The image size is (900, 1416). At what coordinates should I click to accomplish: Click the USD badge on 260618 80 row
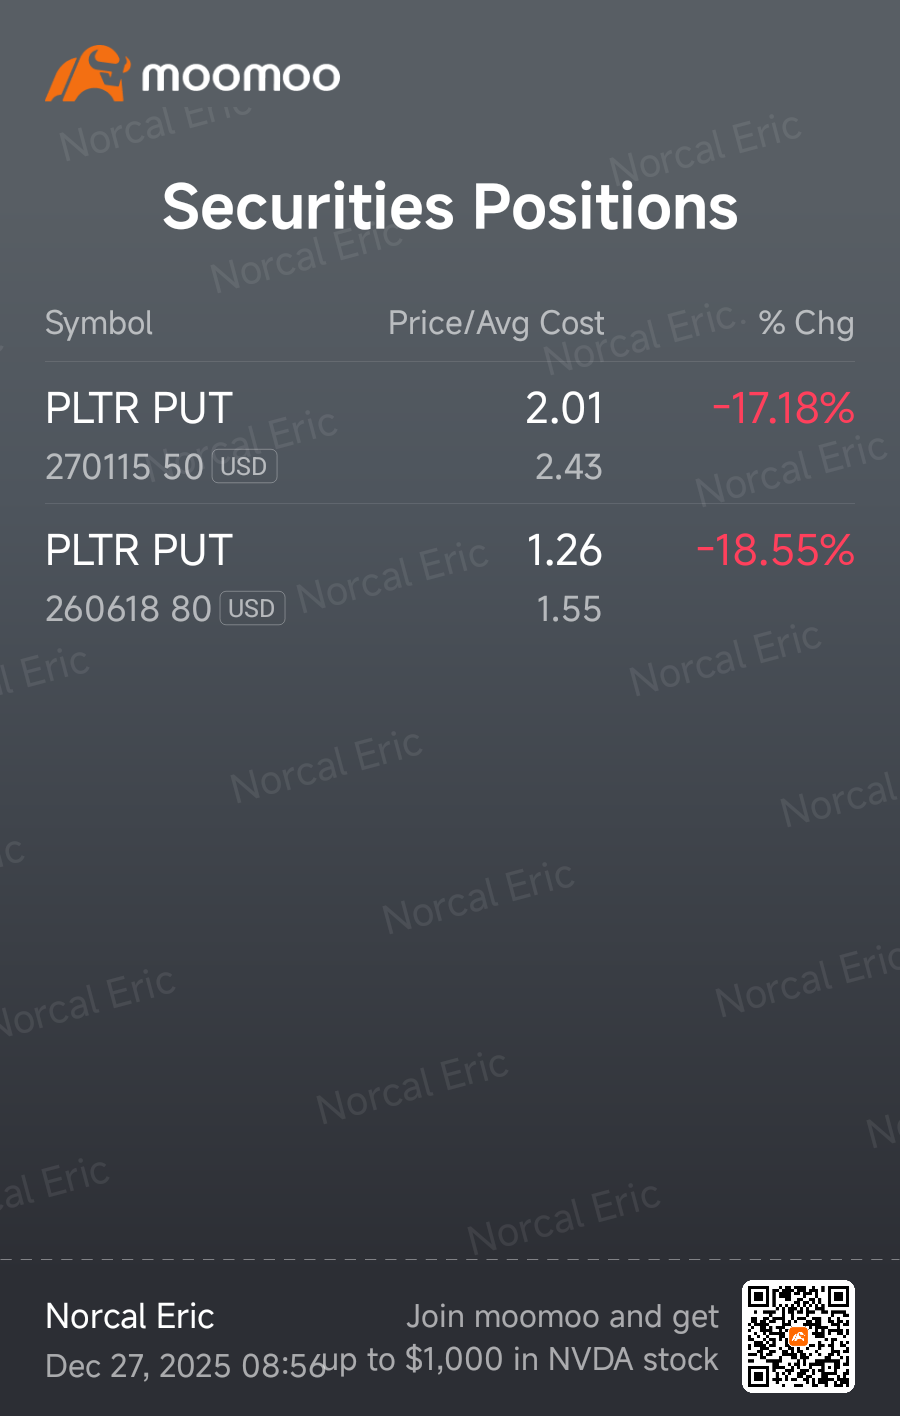point(252,609)
